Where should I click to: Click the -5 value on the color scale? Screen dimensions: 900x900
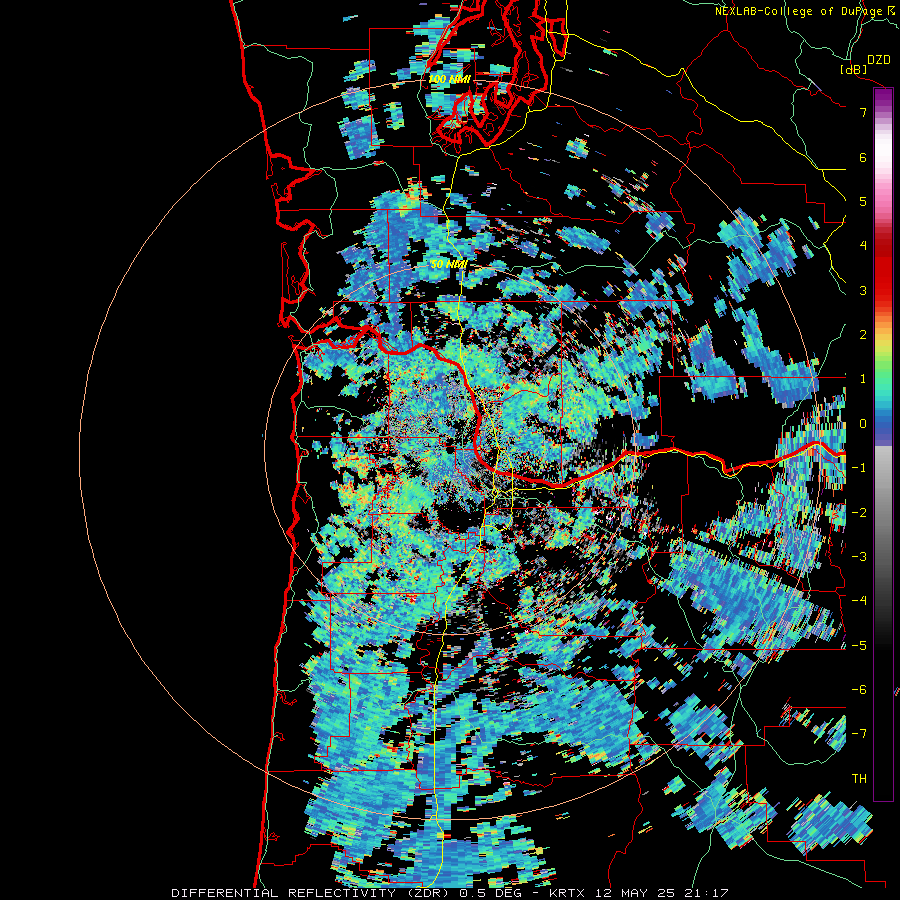[x=859, y=646]
